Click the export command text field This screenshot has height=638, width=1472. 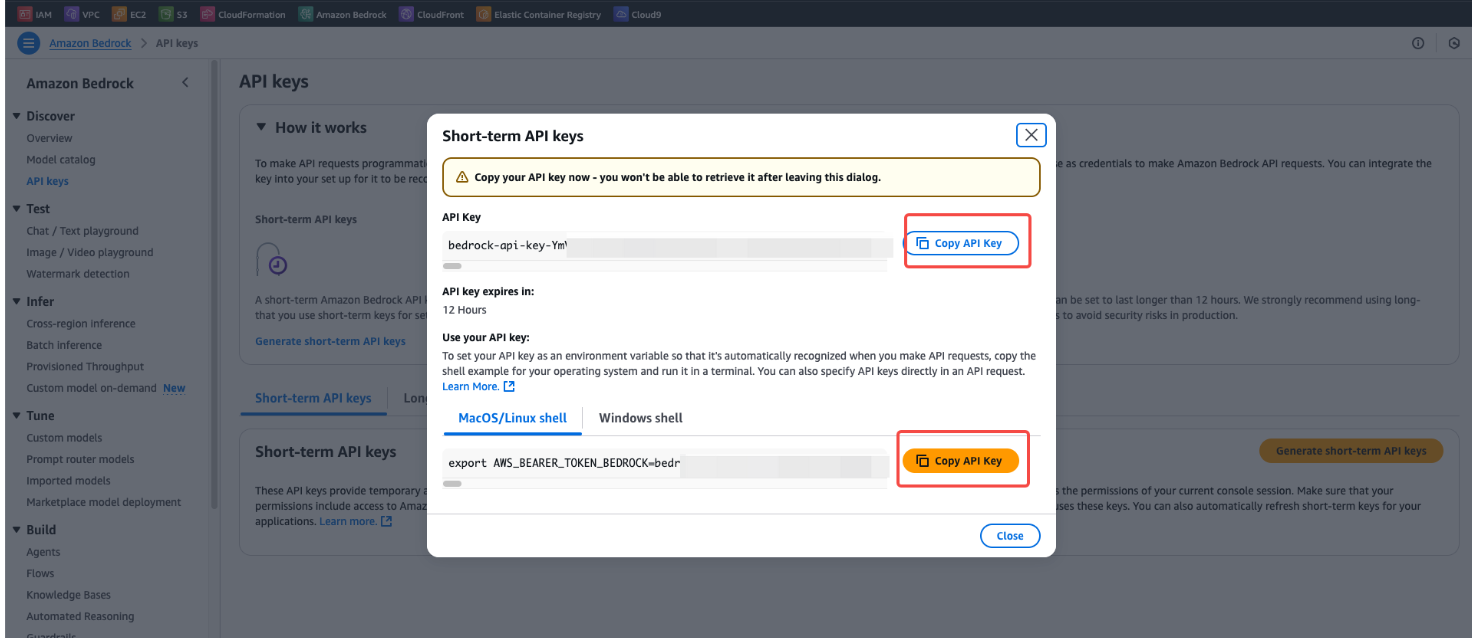[667, 463]
